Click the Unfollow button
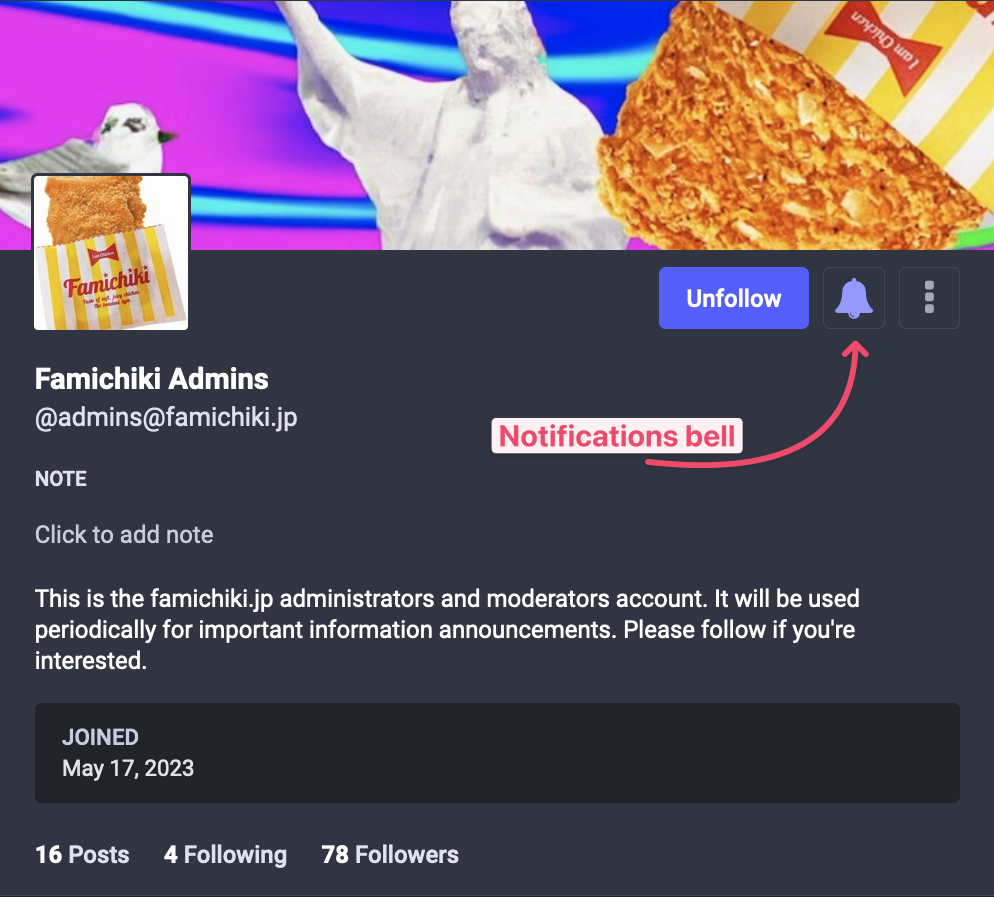This screenshot has width=994, height=897. point(733,298)
